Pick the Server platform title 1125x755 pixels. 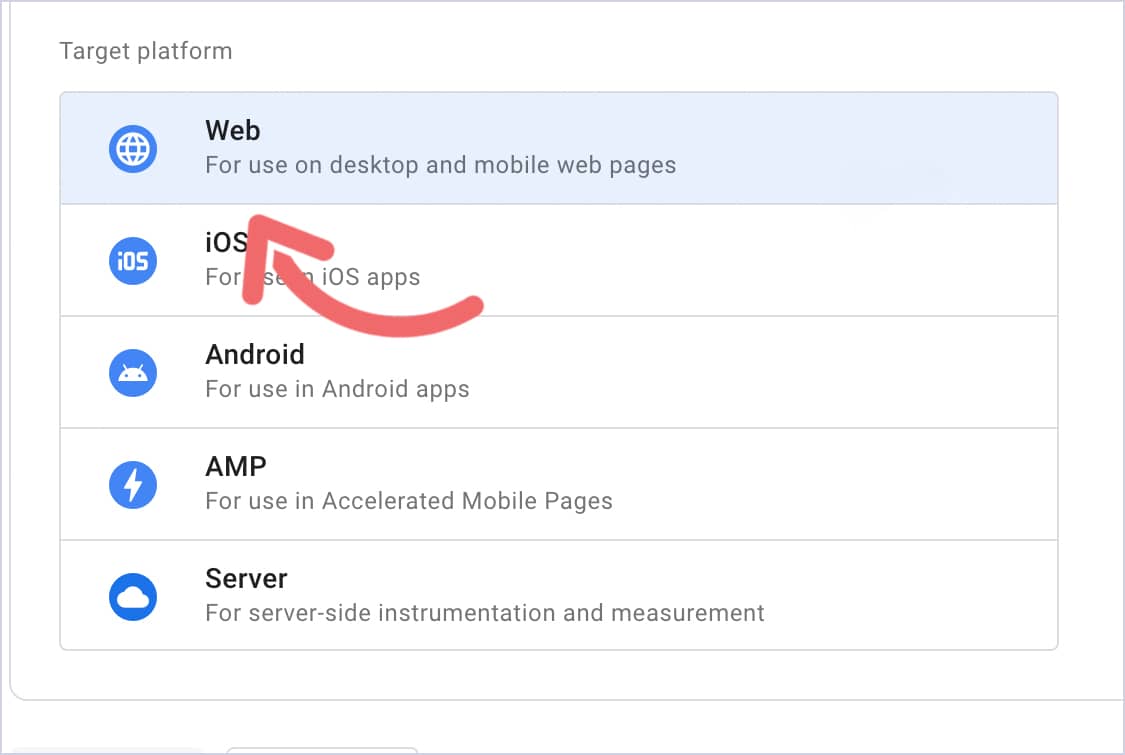246,578
